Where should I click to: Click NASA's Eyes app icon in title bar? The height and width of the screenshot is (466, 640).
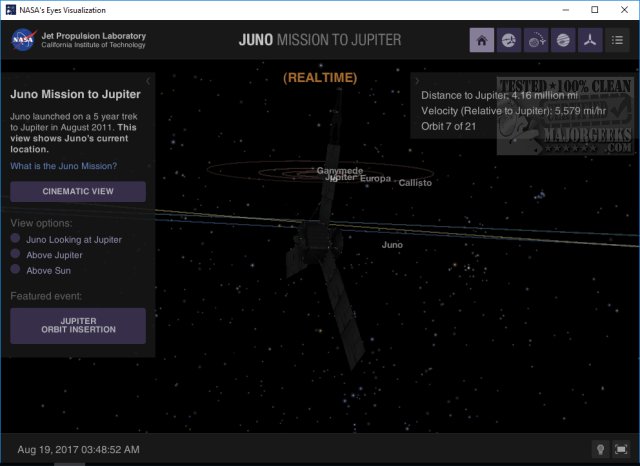click(x=11, y=10)
